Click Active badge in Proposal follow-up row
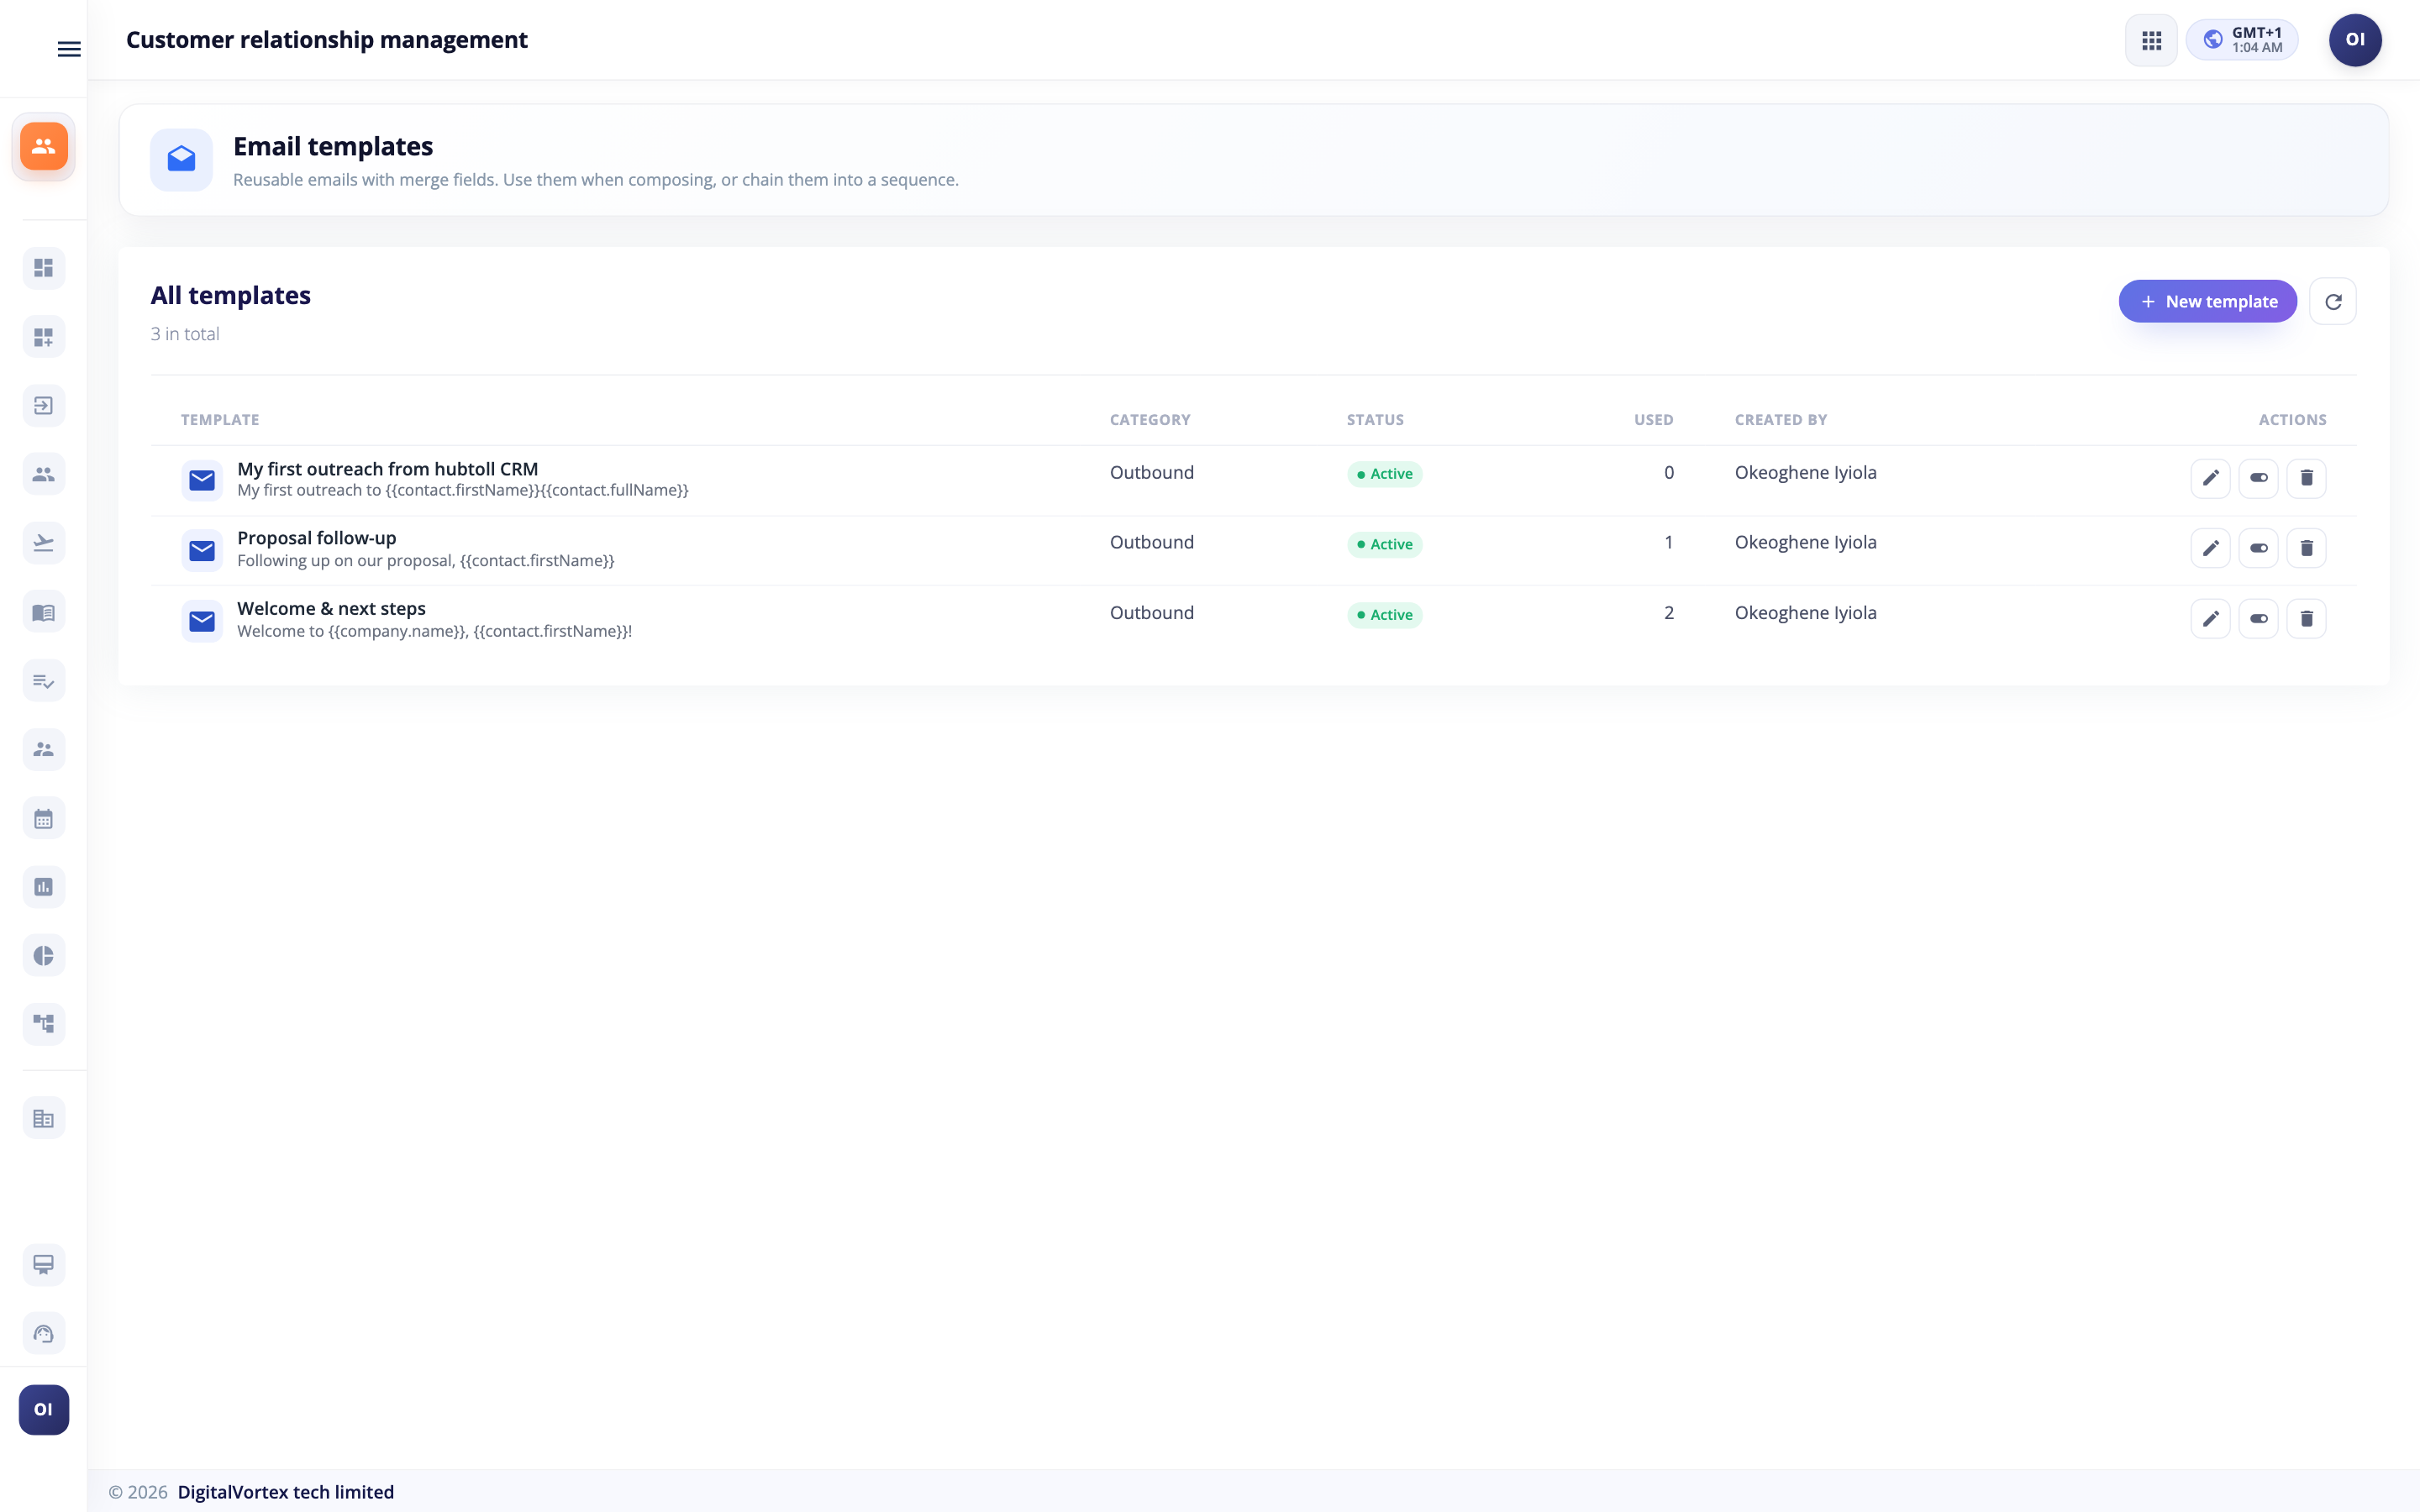This screenshot has width=2420, height=1512. coord(1384,544)
